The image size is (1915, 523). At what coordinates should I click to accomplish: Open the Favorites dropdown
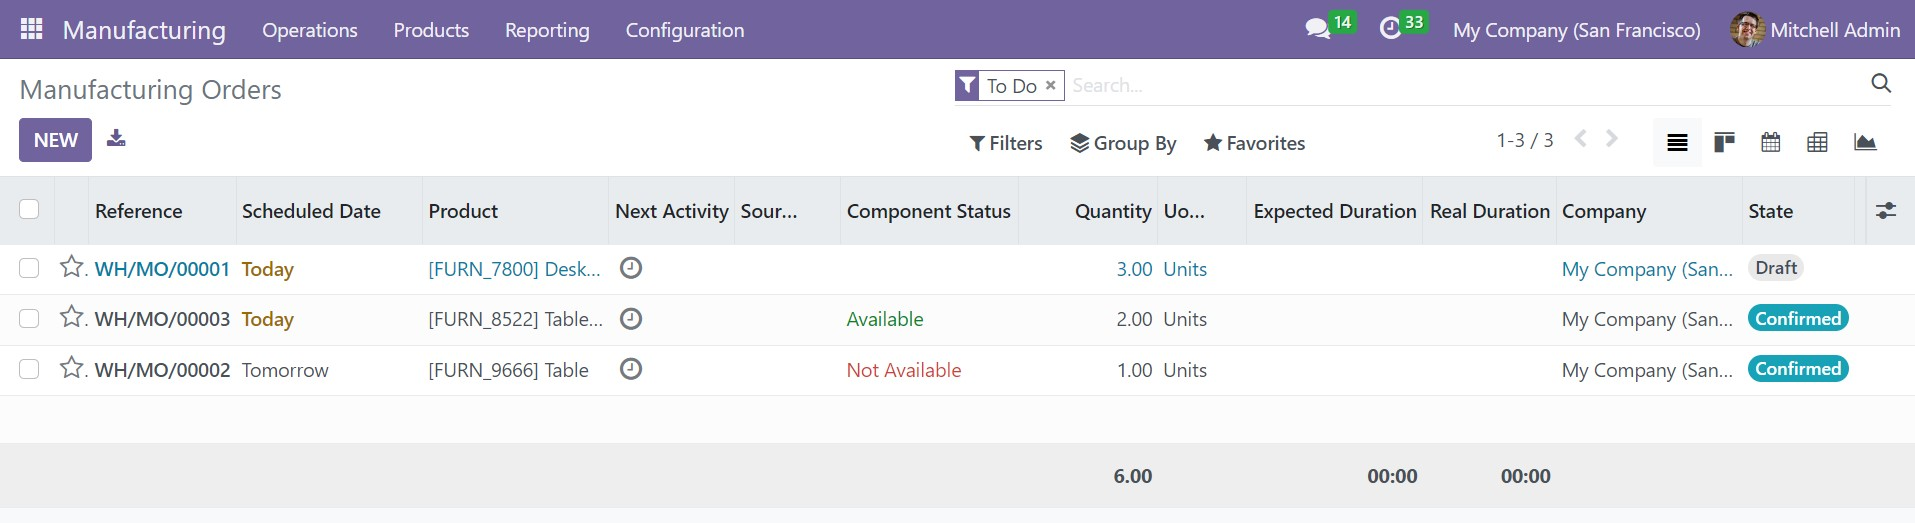(1254, 143)
